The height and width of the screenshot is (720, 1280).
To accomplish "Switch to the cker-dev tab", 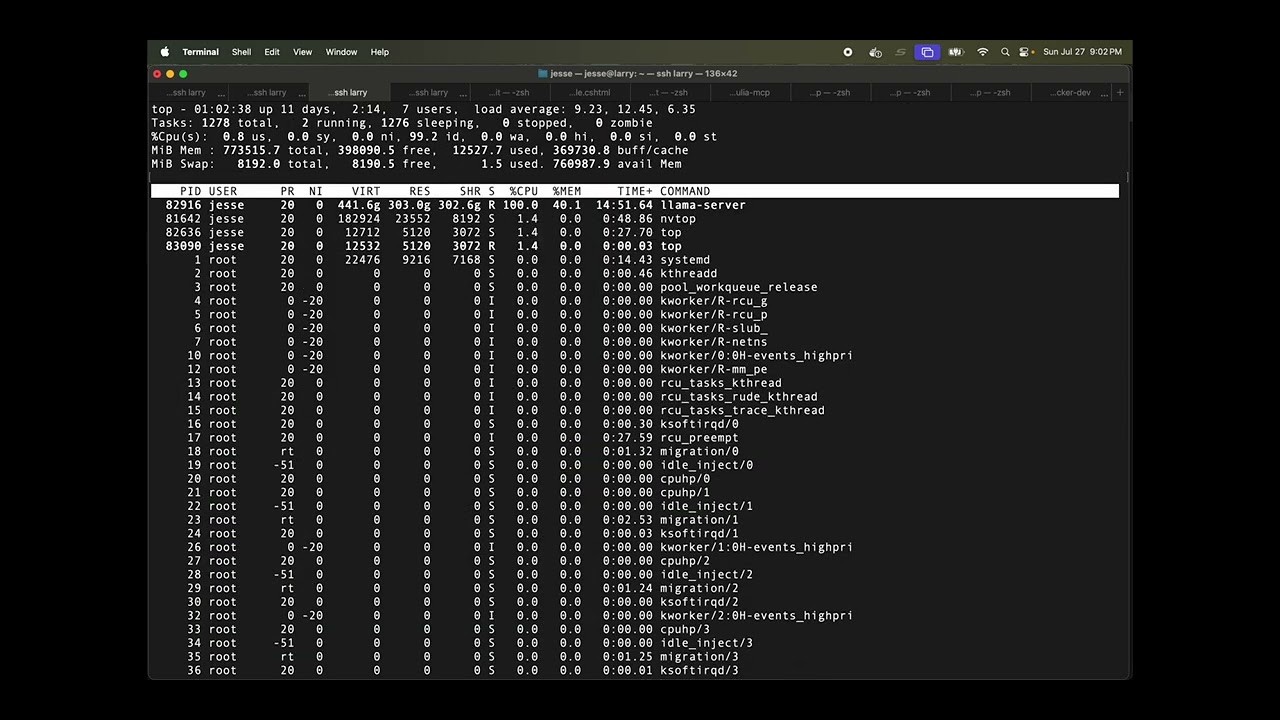I will click(x=1070, y=92).
